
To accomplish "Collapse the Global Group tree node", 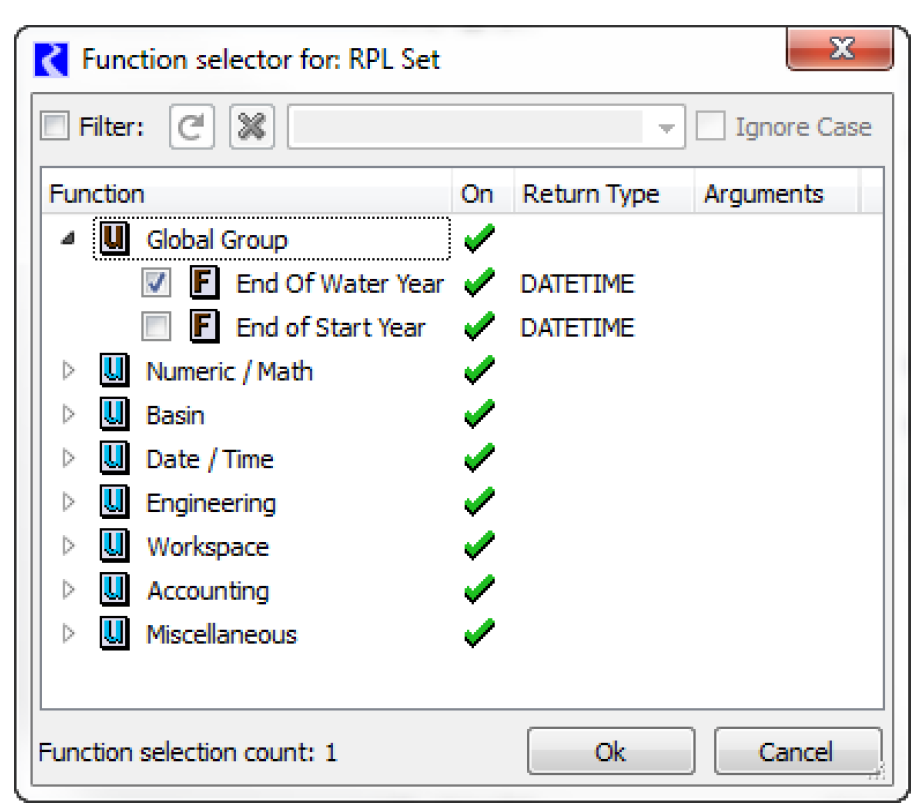I will pyautogui.click(x=67, y=241).
